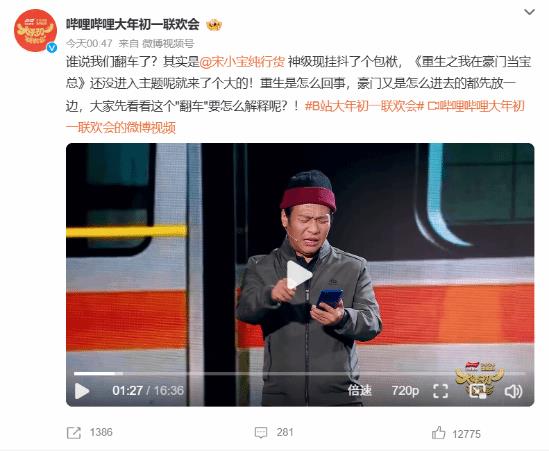
Task: Click the repost share icon
Action: pos(74,433)
